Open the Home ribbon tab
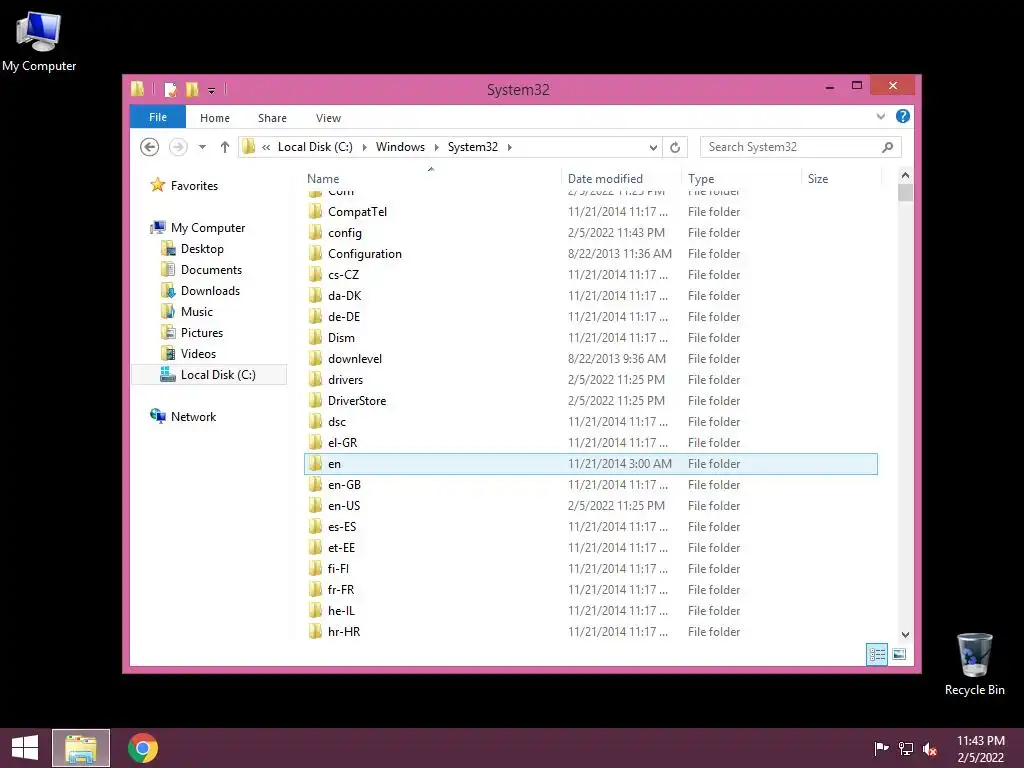Viewport: 1024px width, 768px height. click(x=215, y=118)
